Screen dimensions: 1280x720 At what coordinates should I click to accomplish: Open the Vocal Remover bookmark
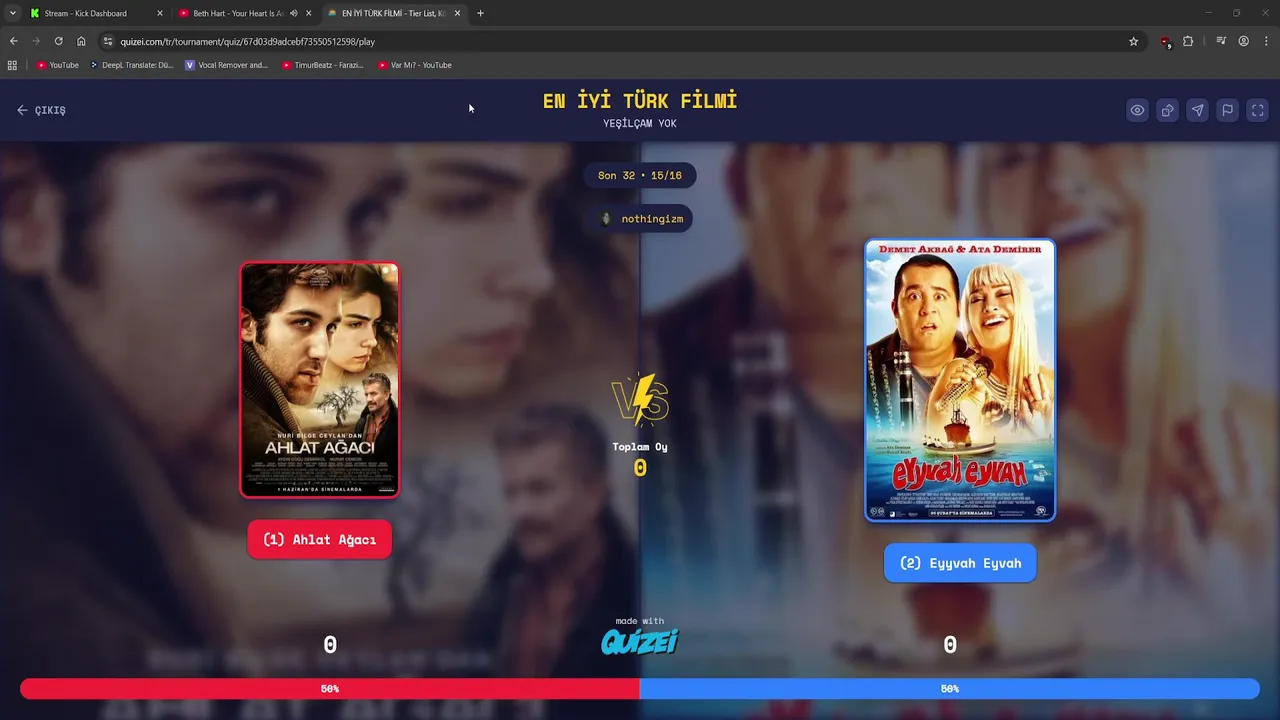coord(227,65)
